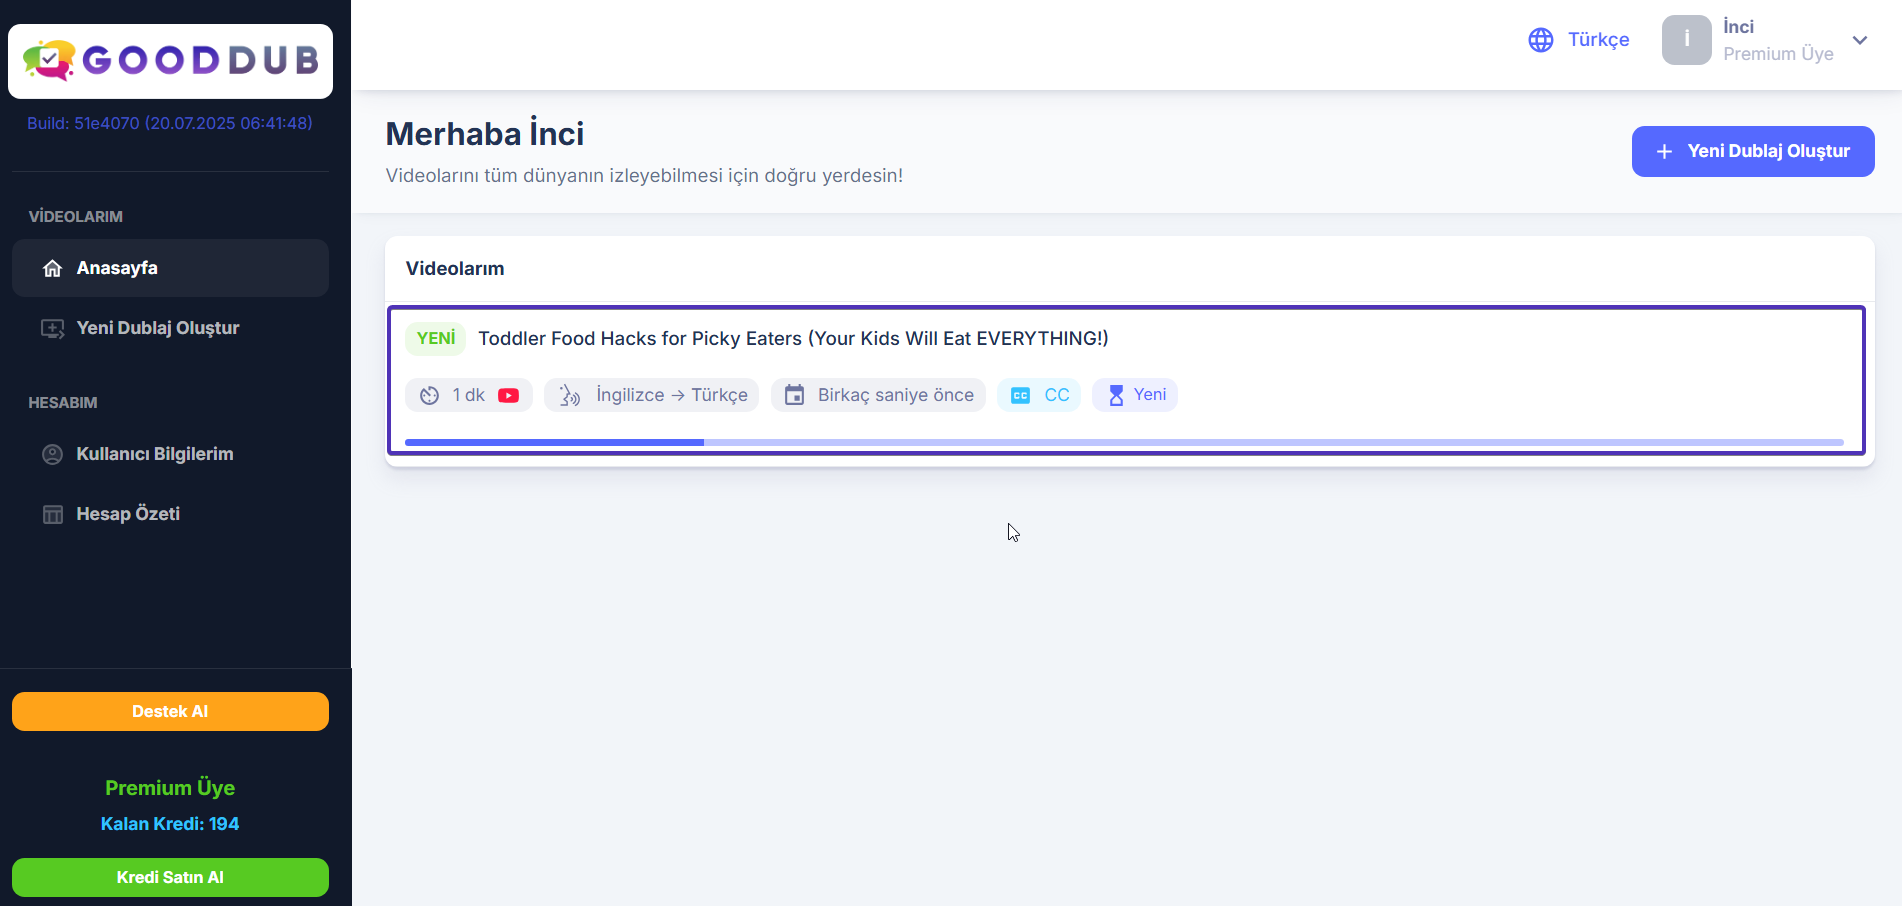Click the orange Destek Al button
The width and height of the screenshot is (1902, 906).
pyautogui.click(x=170, y=712)
